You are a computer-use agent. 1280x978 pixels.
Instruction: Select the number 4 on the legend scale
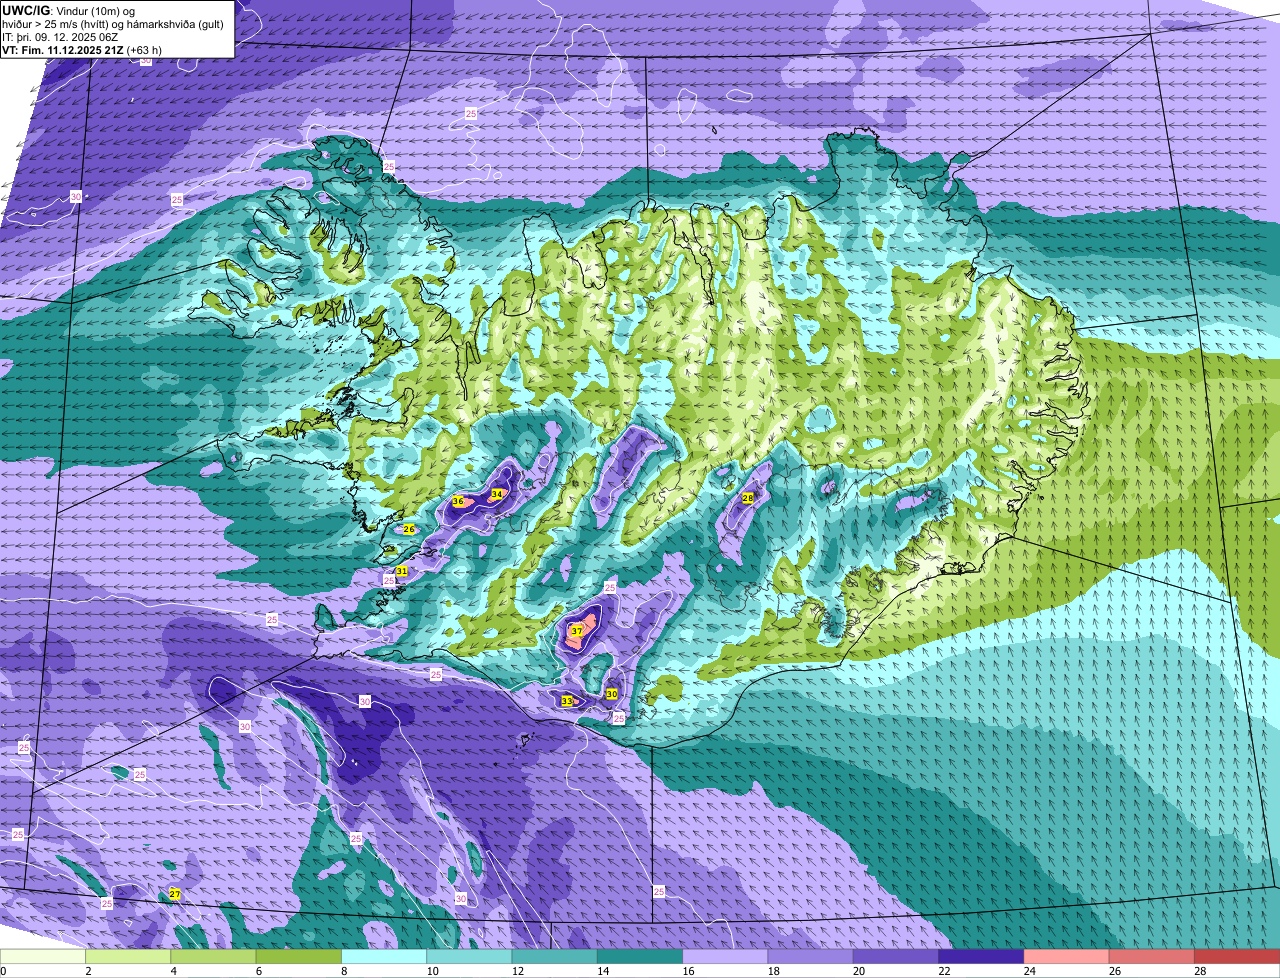click(x=173, y=971)
